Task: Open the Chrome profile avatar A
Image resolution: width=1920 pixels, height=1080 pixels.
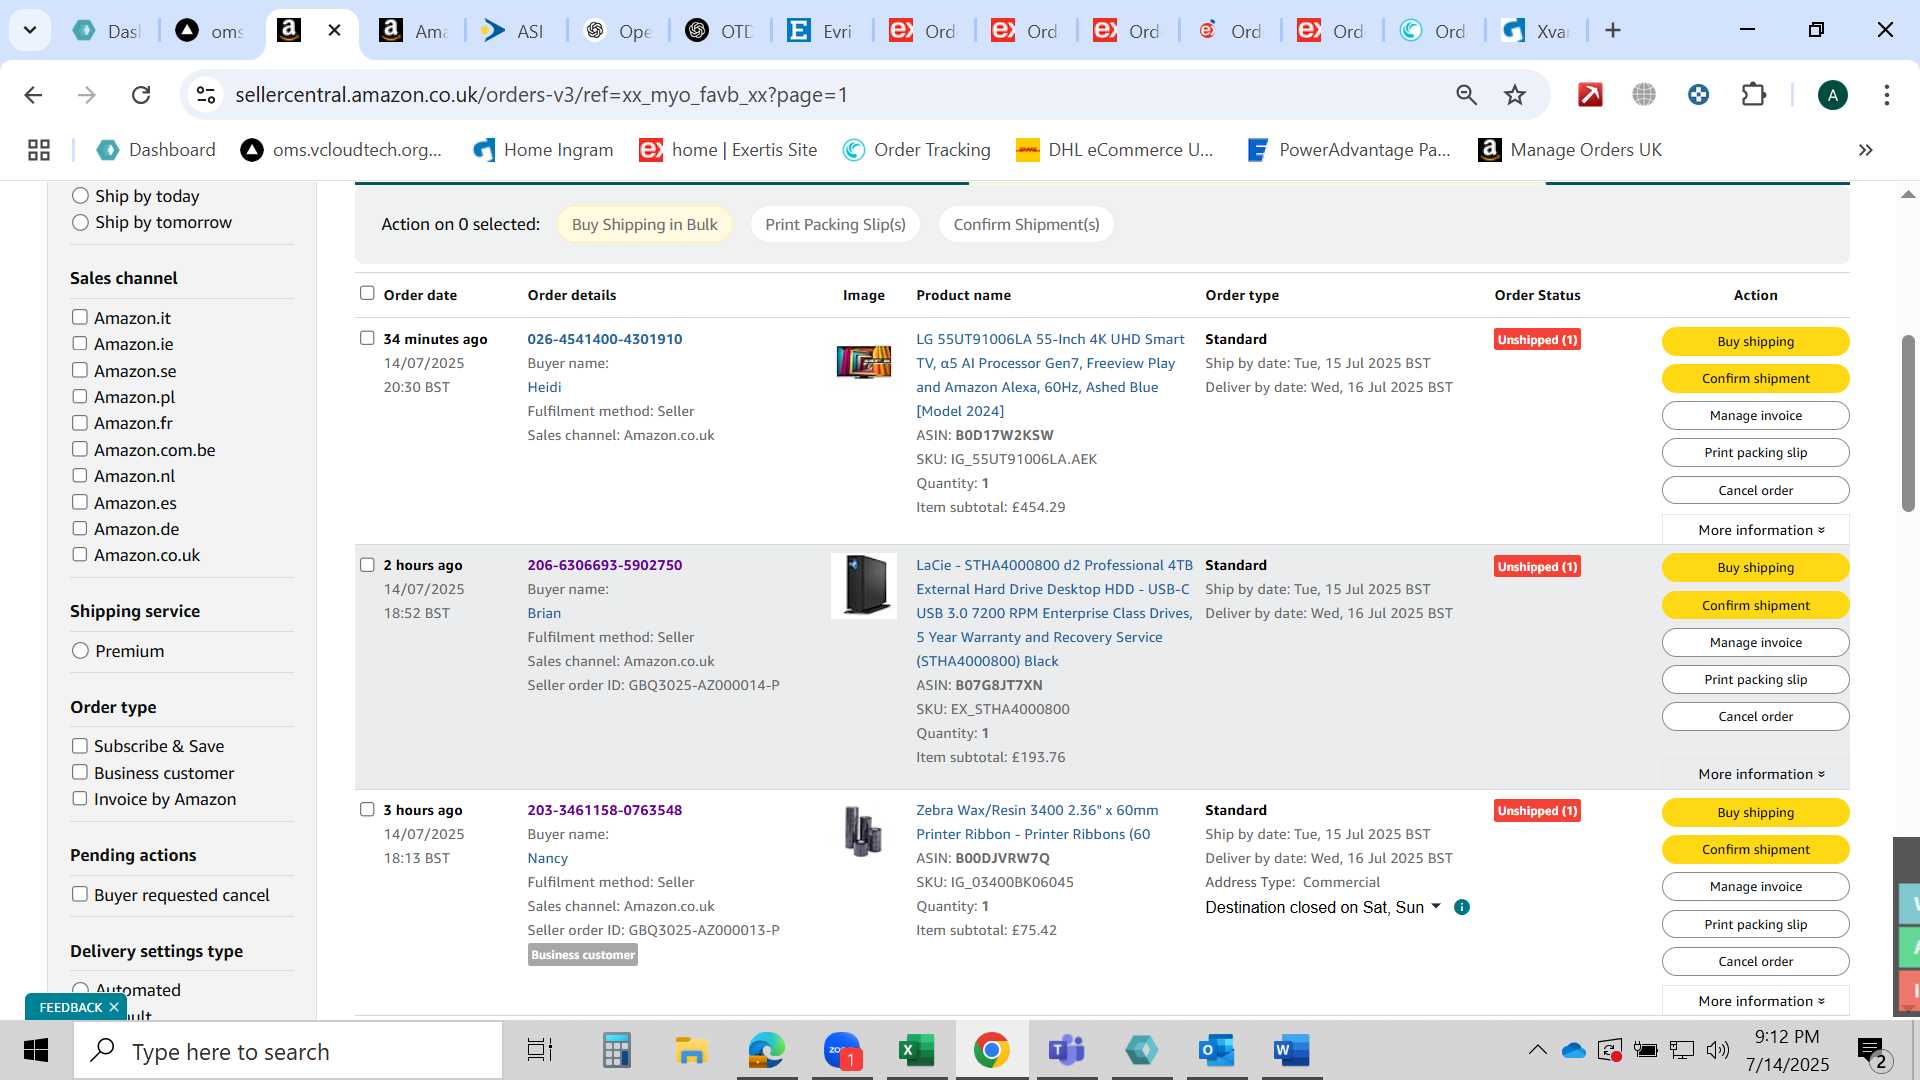Action: [x=1832, y=95]
